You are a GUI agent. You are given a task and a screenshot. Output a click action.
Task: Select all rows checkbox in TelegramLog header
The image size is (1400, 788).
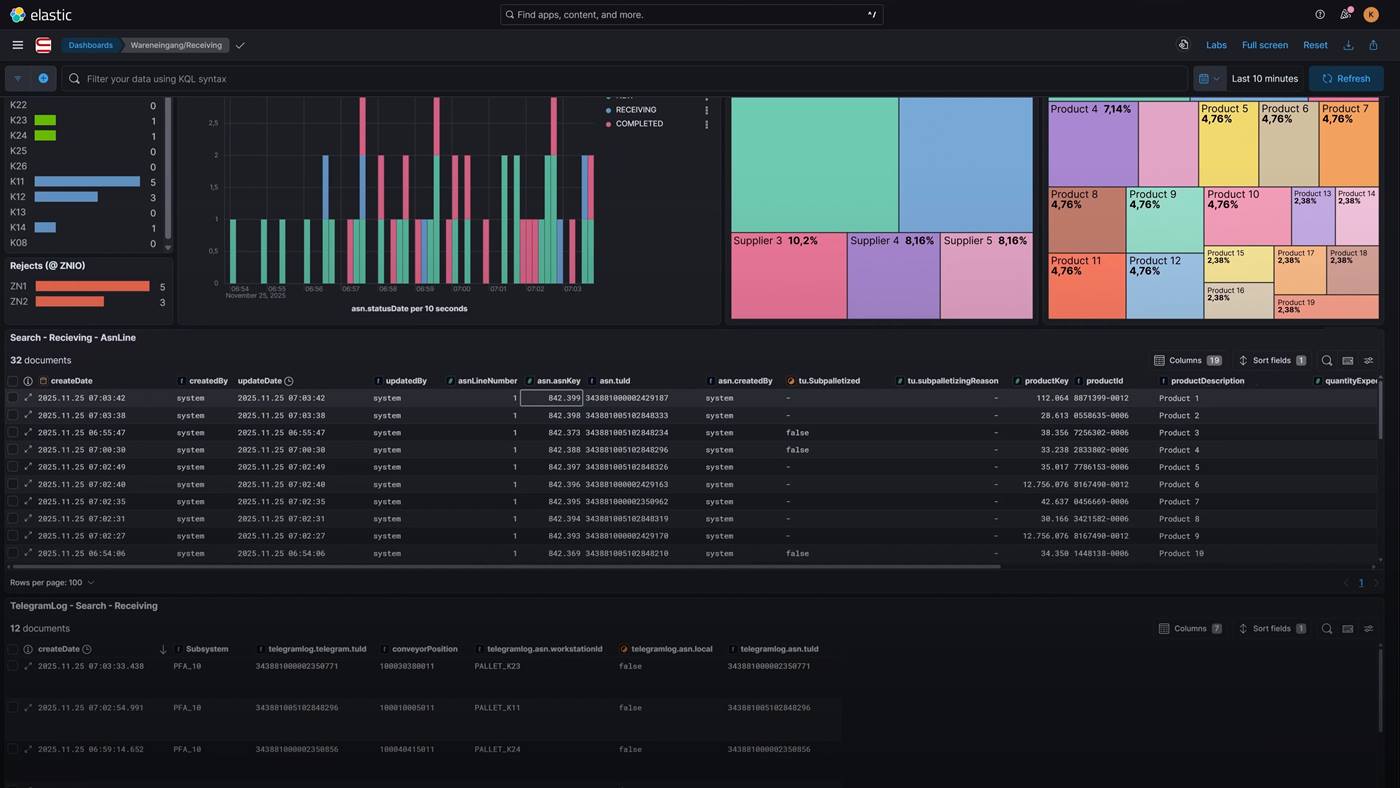12,649
